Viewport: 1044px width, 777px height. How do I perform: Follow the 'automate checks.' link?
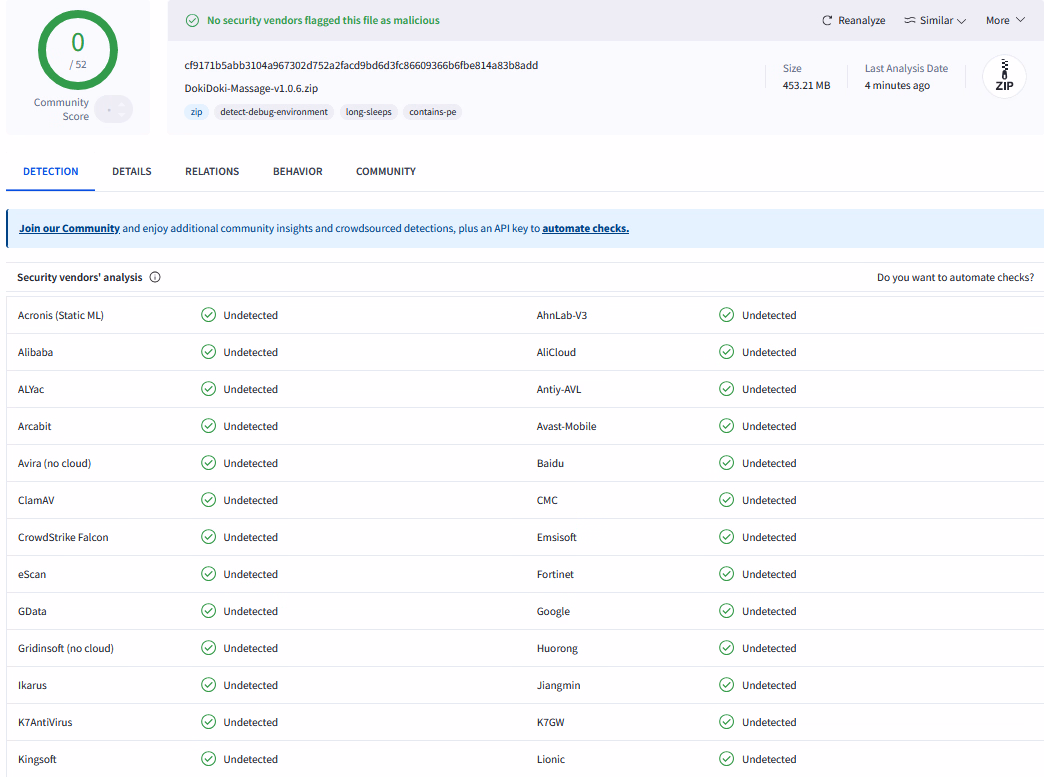[x=585, y=228]
